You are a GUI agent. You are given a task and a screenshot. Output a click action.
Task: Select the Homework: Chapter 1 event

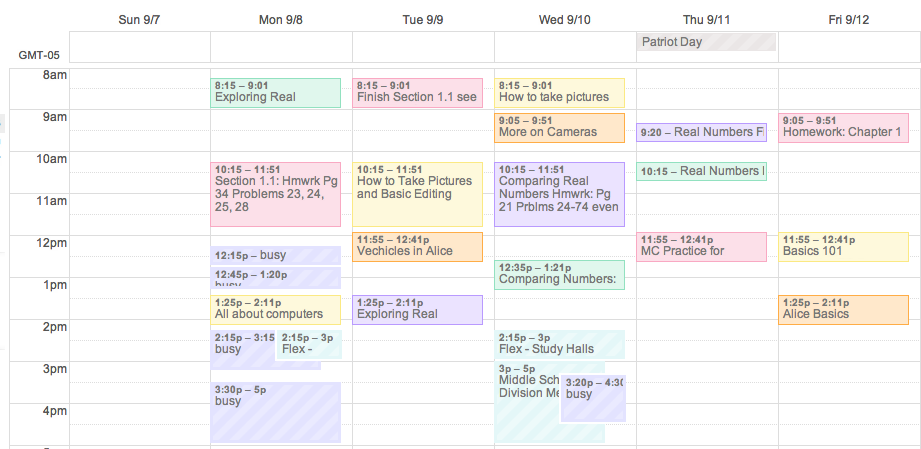(x=843, y=128)
